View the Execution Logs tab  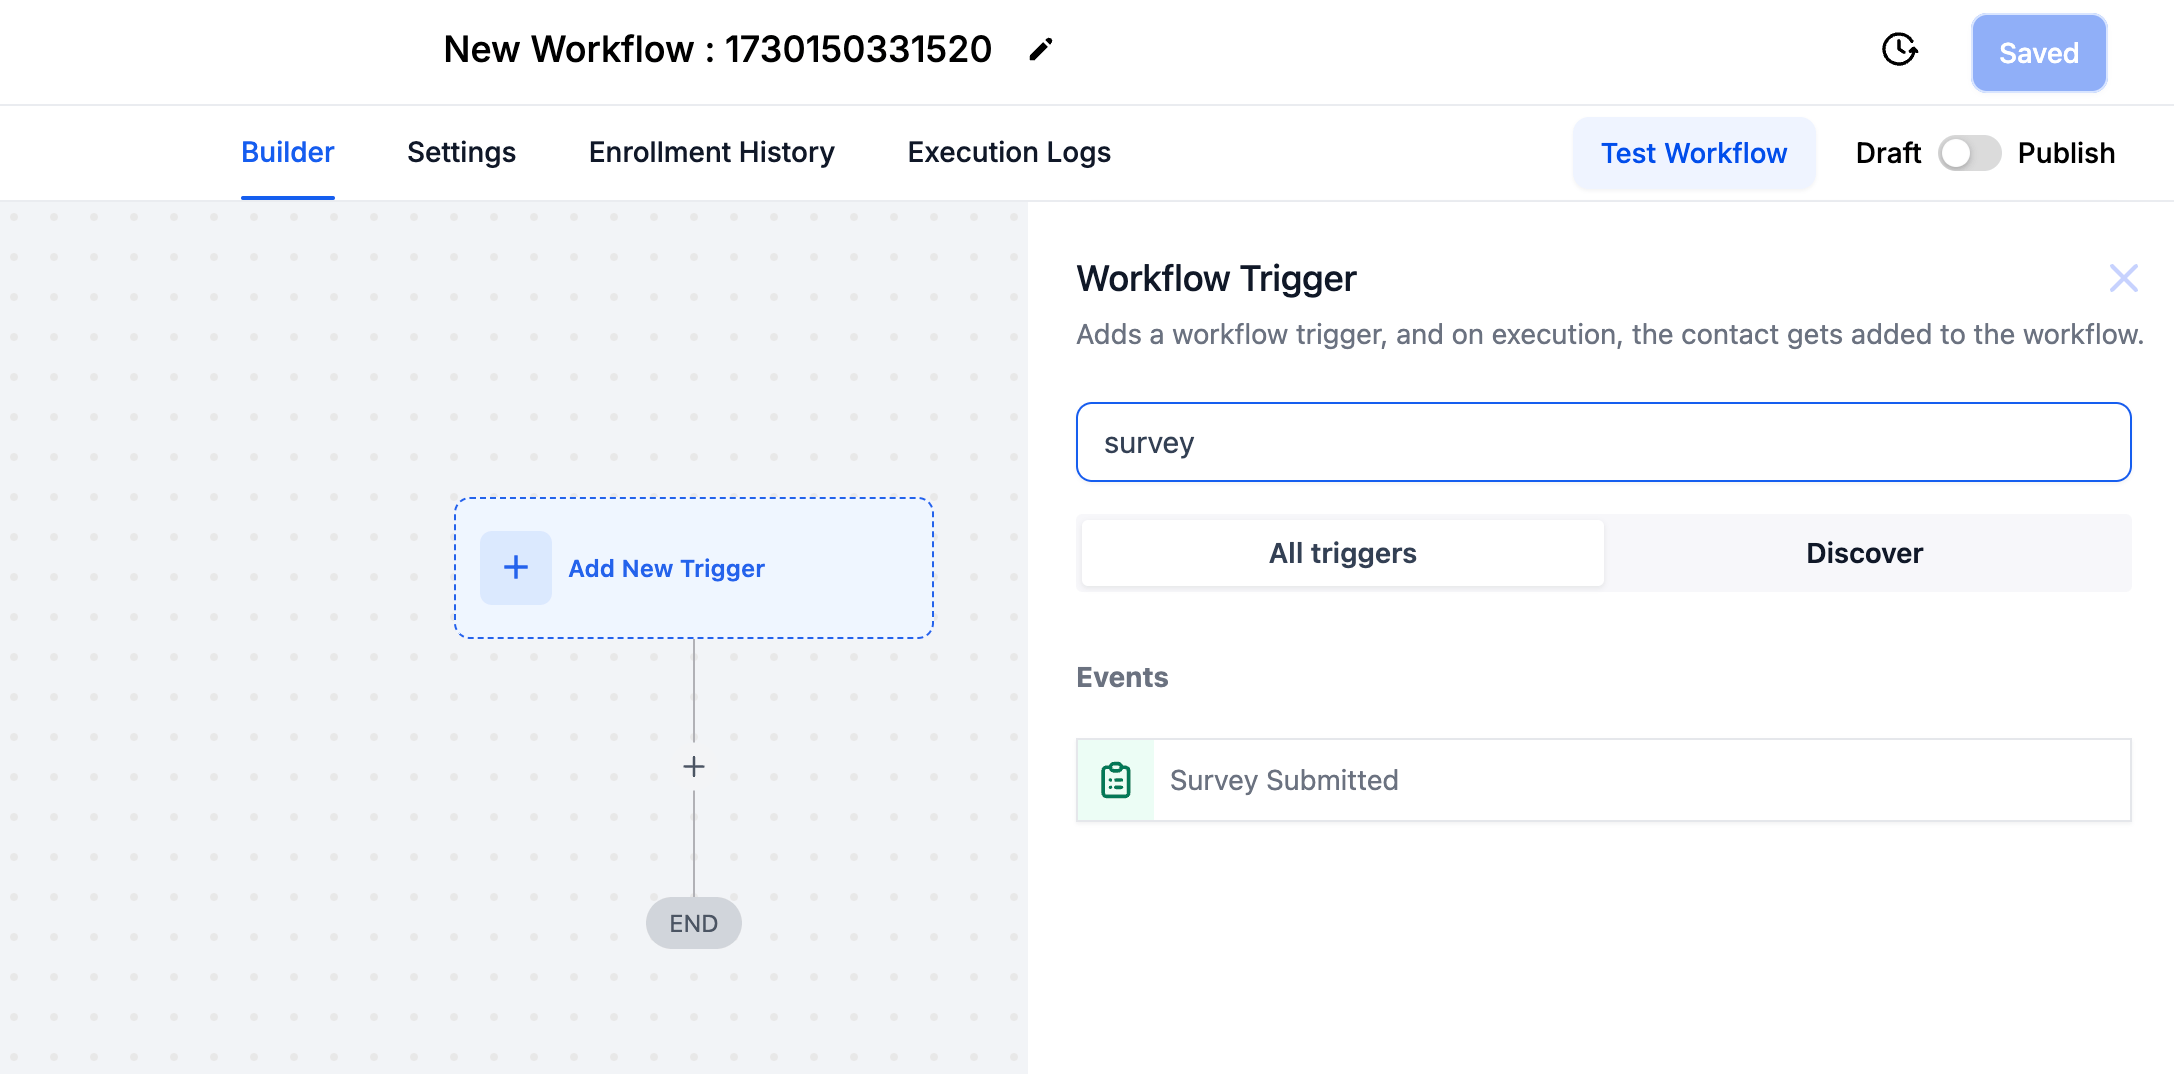coord(1008,152)
